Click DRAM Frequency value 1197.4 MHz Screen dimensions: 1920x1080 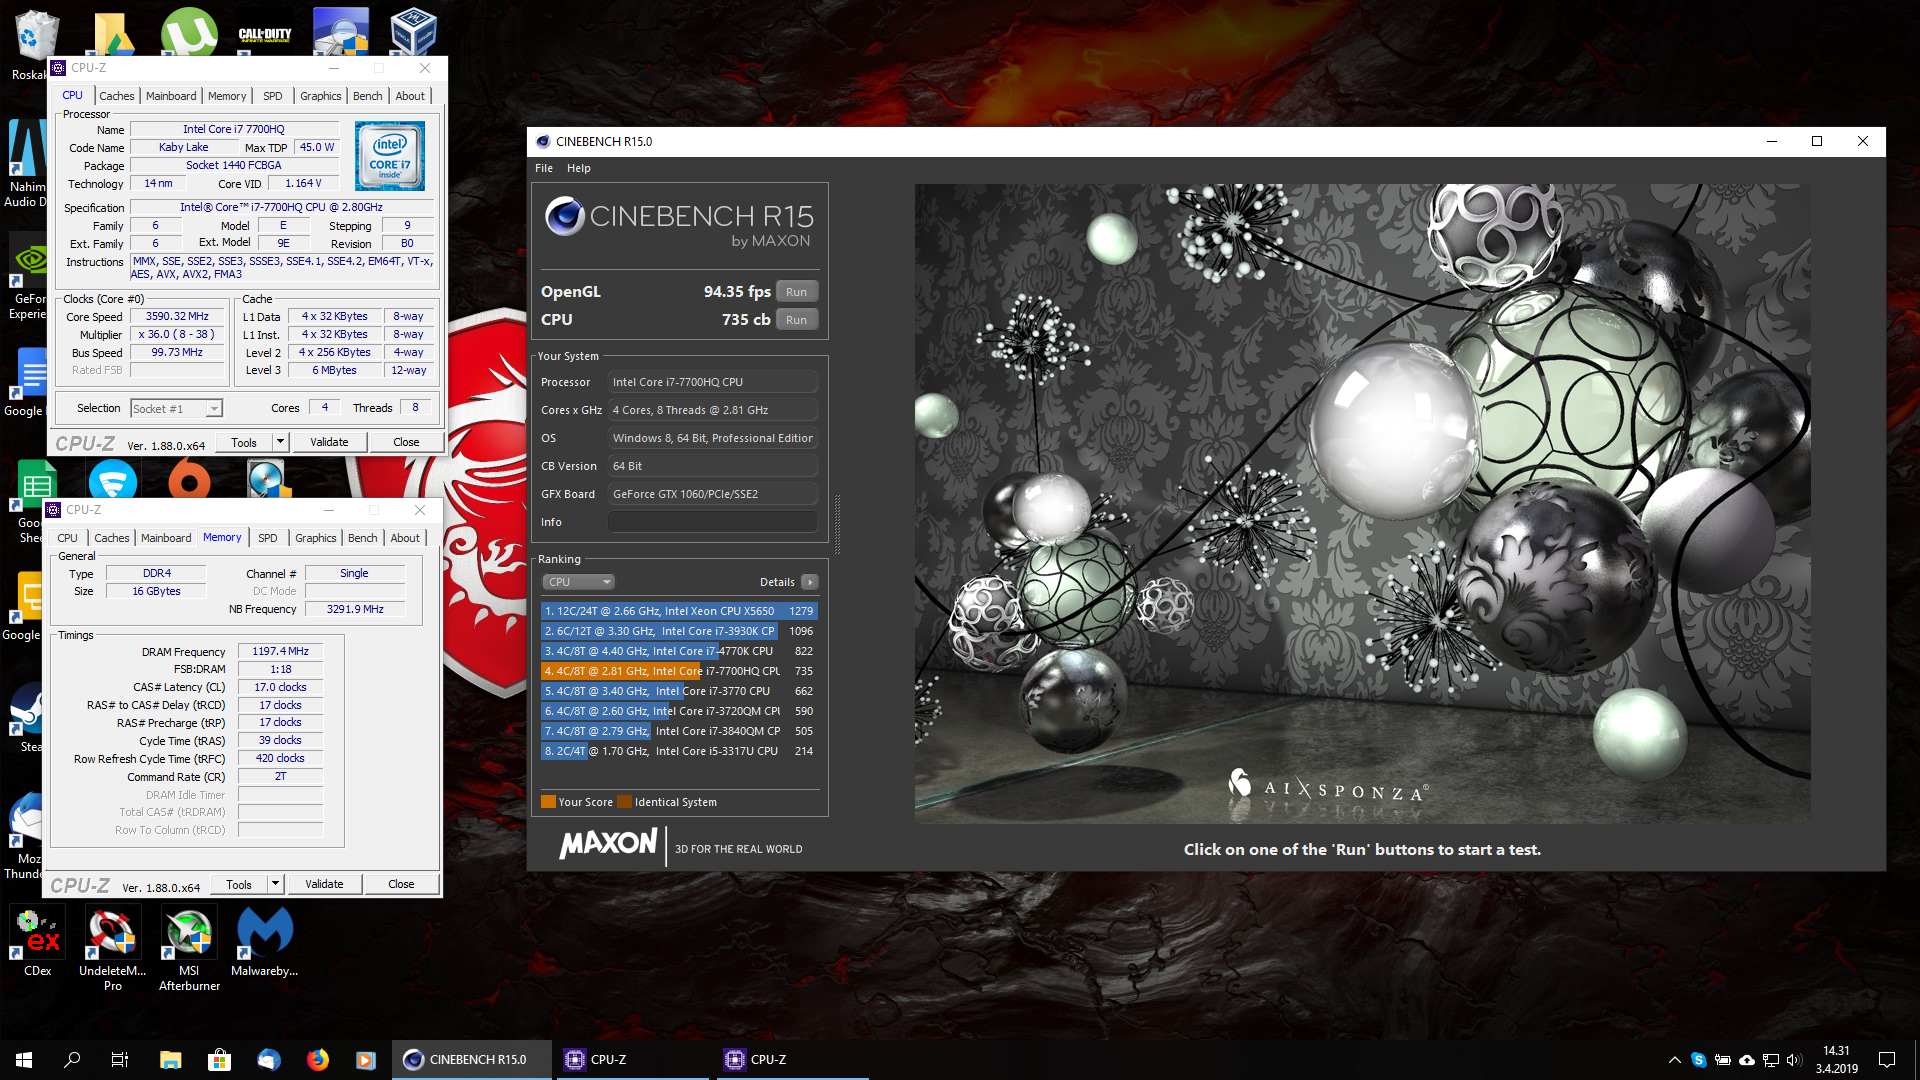pos(280,651)
